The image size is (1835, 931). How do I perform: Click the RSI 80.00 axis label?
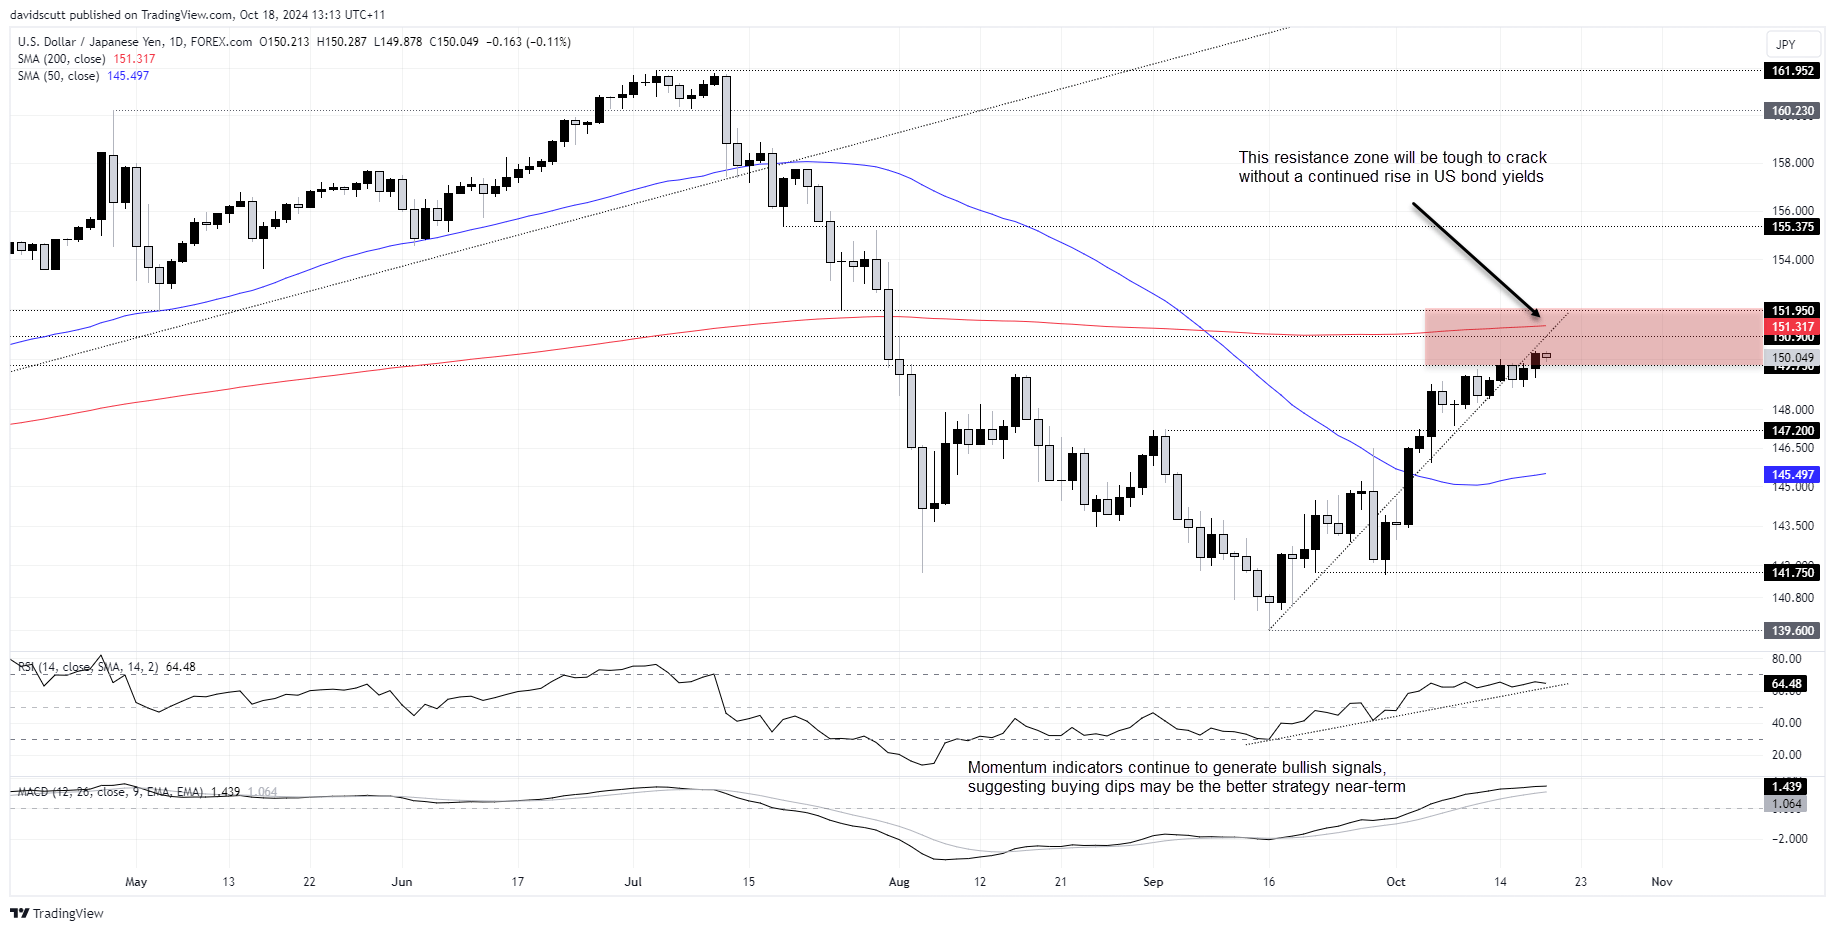coord(1787,659)
